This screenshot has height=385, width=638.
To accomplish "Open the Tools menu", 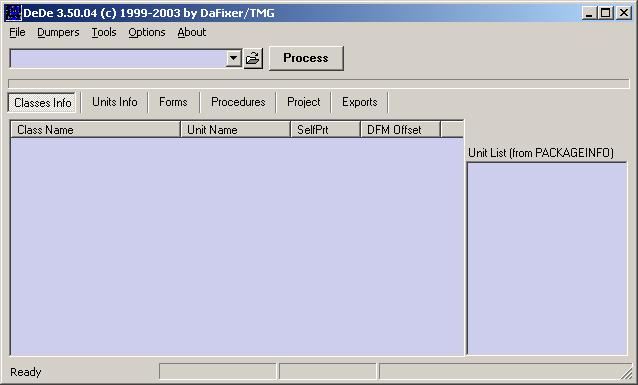I will tap(104, 32).
